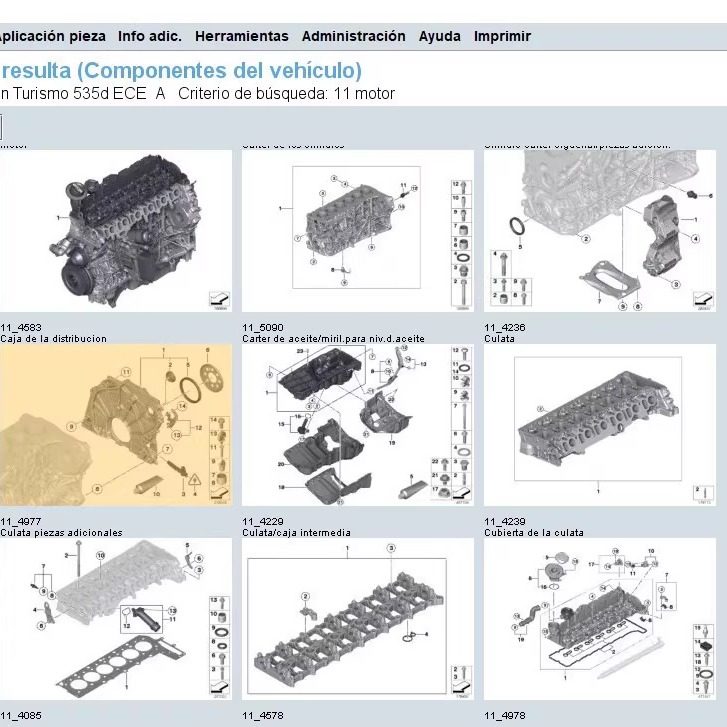Select highlighted Caja de la distribucion diagram

(116, 425)
